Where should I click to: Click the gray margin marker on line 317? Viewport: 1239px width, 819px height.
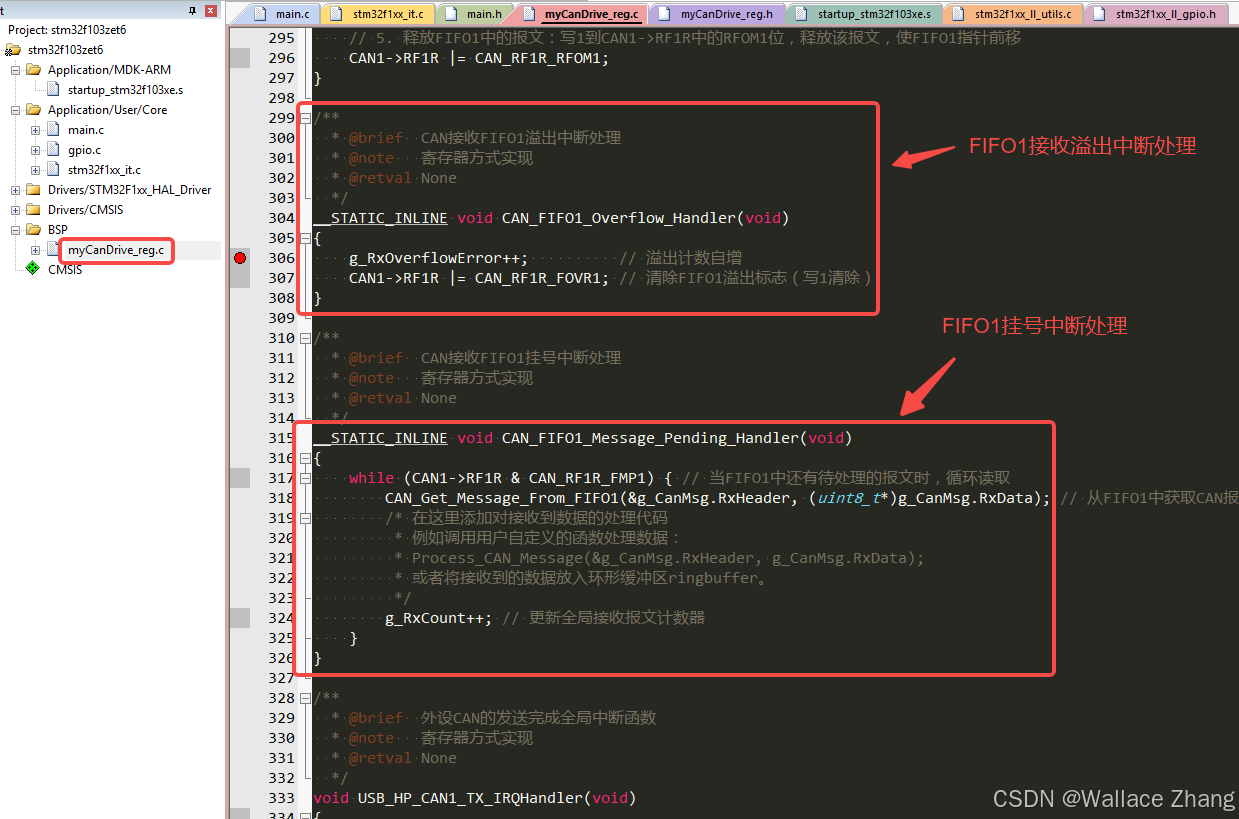tap(239, 478)
